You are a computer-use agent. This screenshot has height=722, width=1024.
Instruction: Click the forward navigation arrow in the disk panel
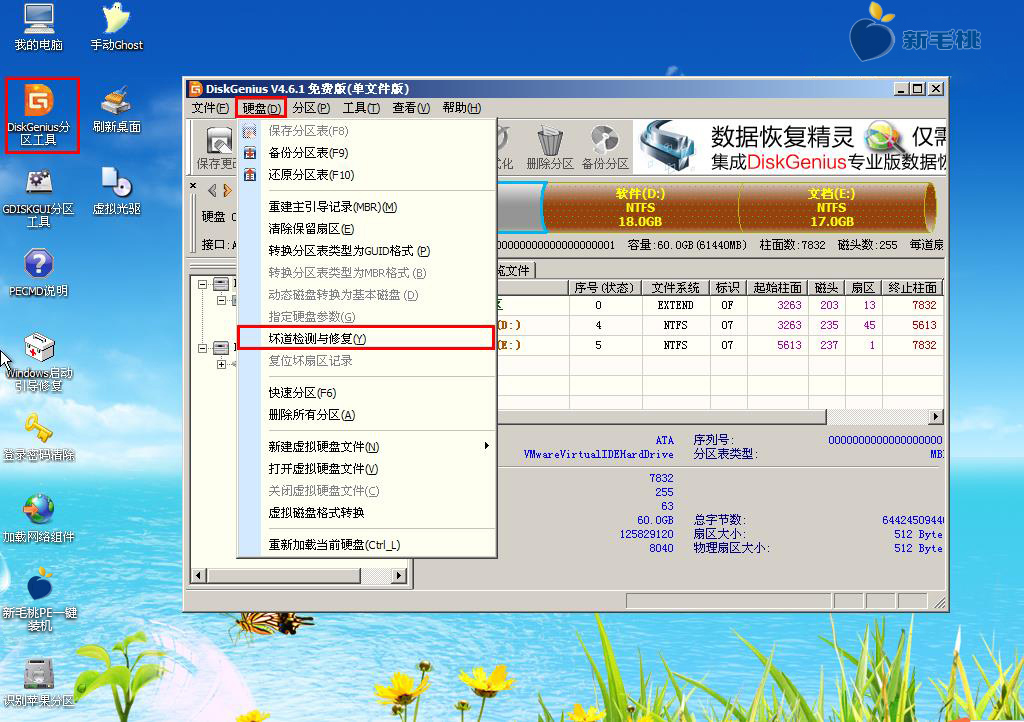click(x=227, y=191)
